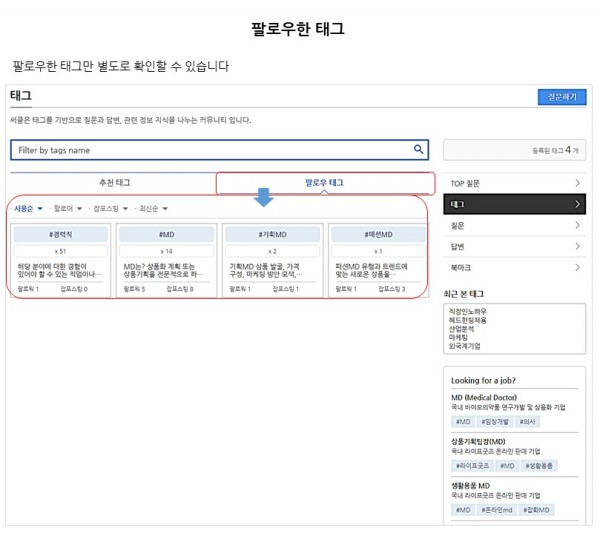Switch to the 팔로우 태그 tab
The image size is (600, 533).
(324, 183)
